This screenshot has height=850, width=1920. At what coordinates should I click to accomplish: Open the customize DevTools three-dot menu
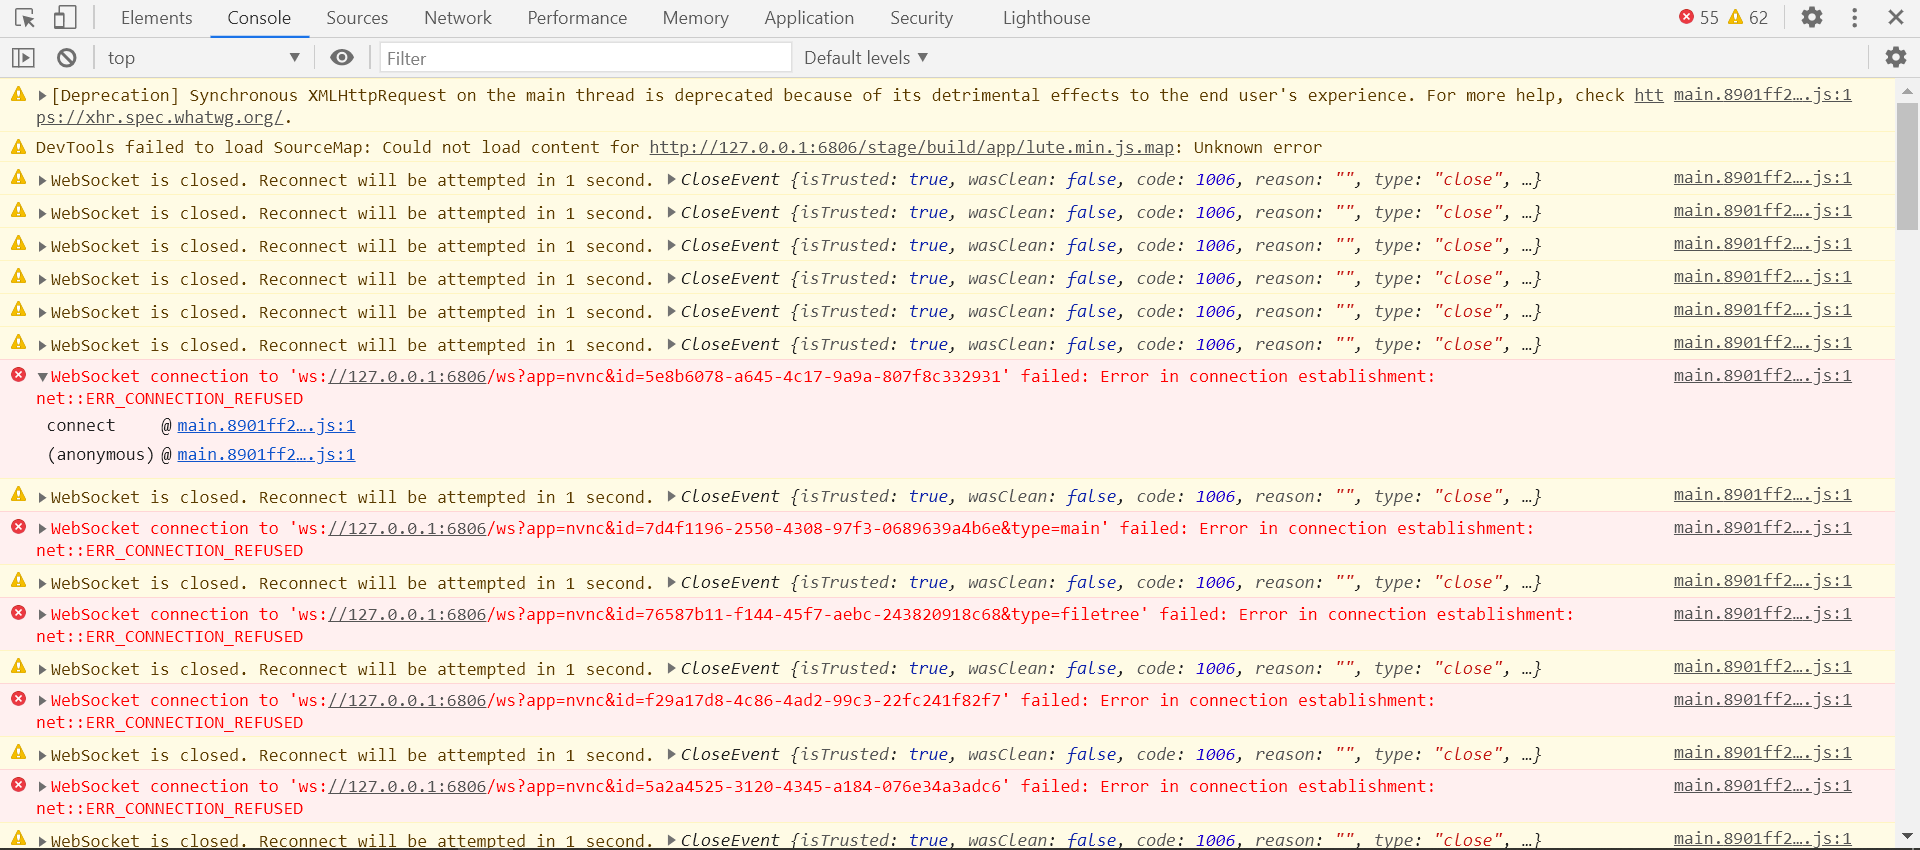[1855, 17]
